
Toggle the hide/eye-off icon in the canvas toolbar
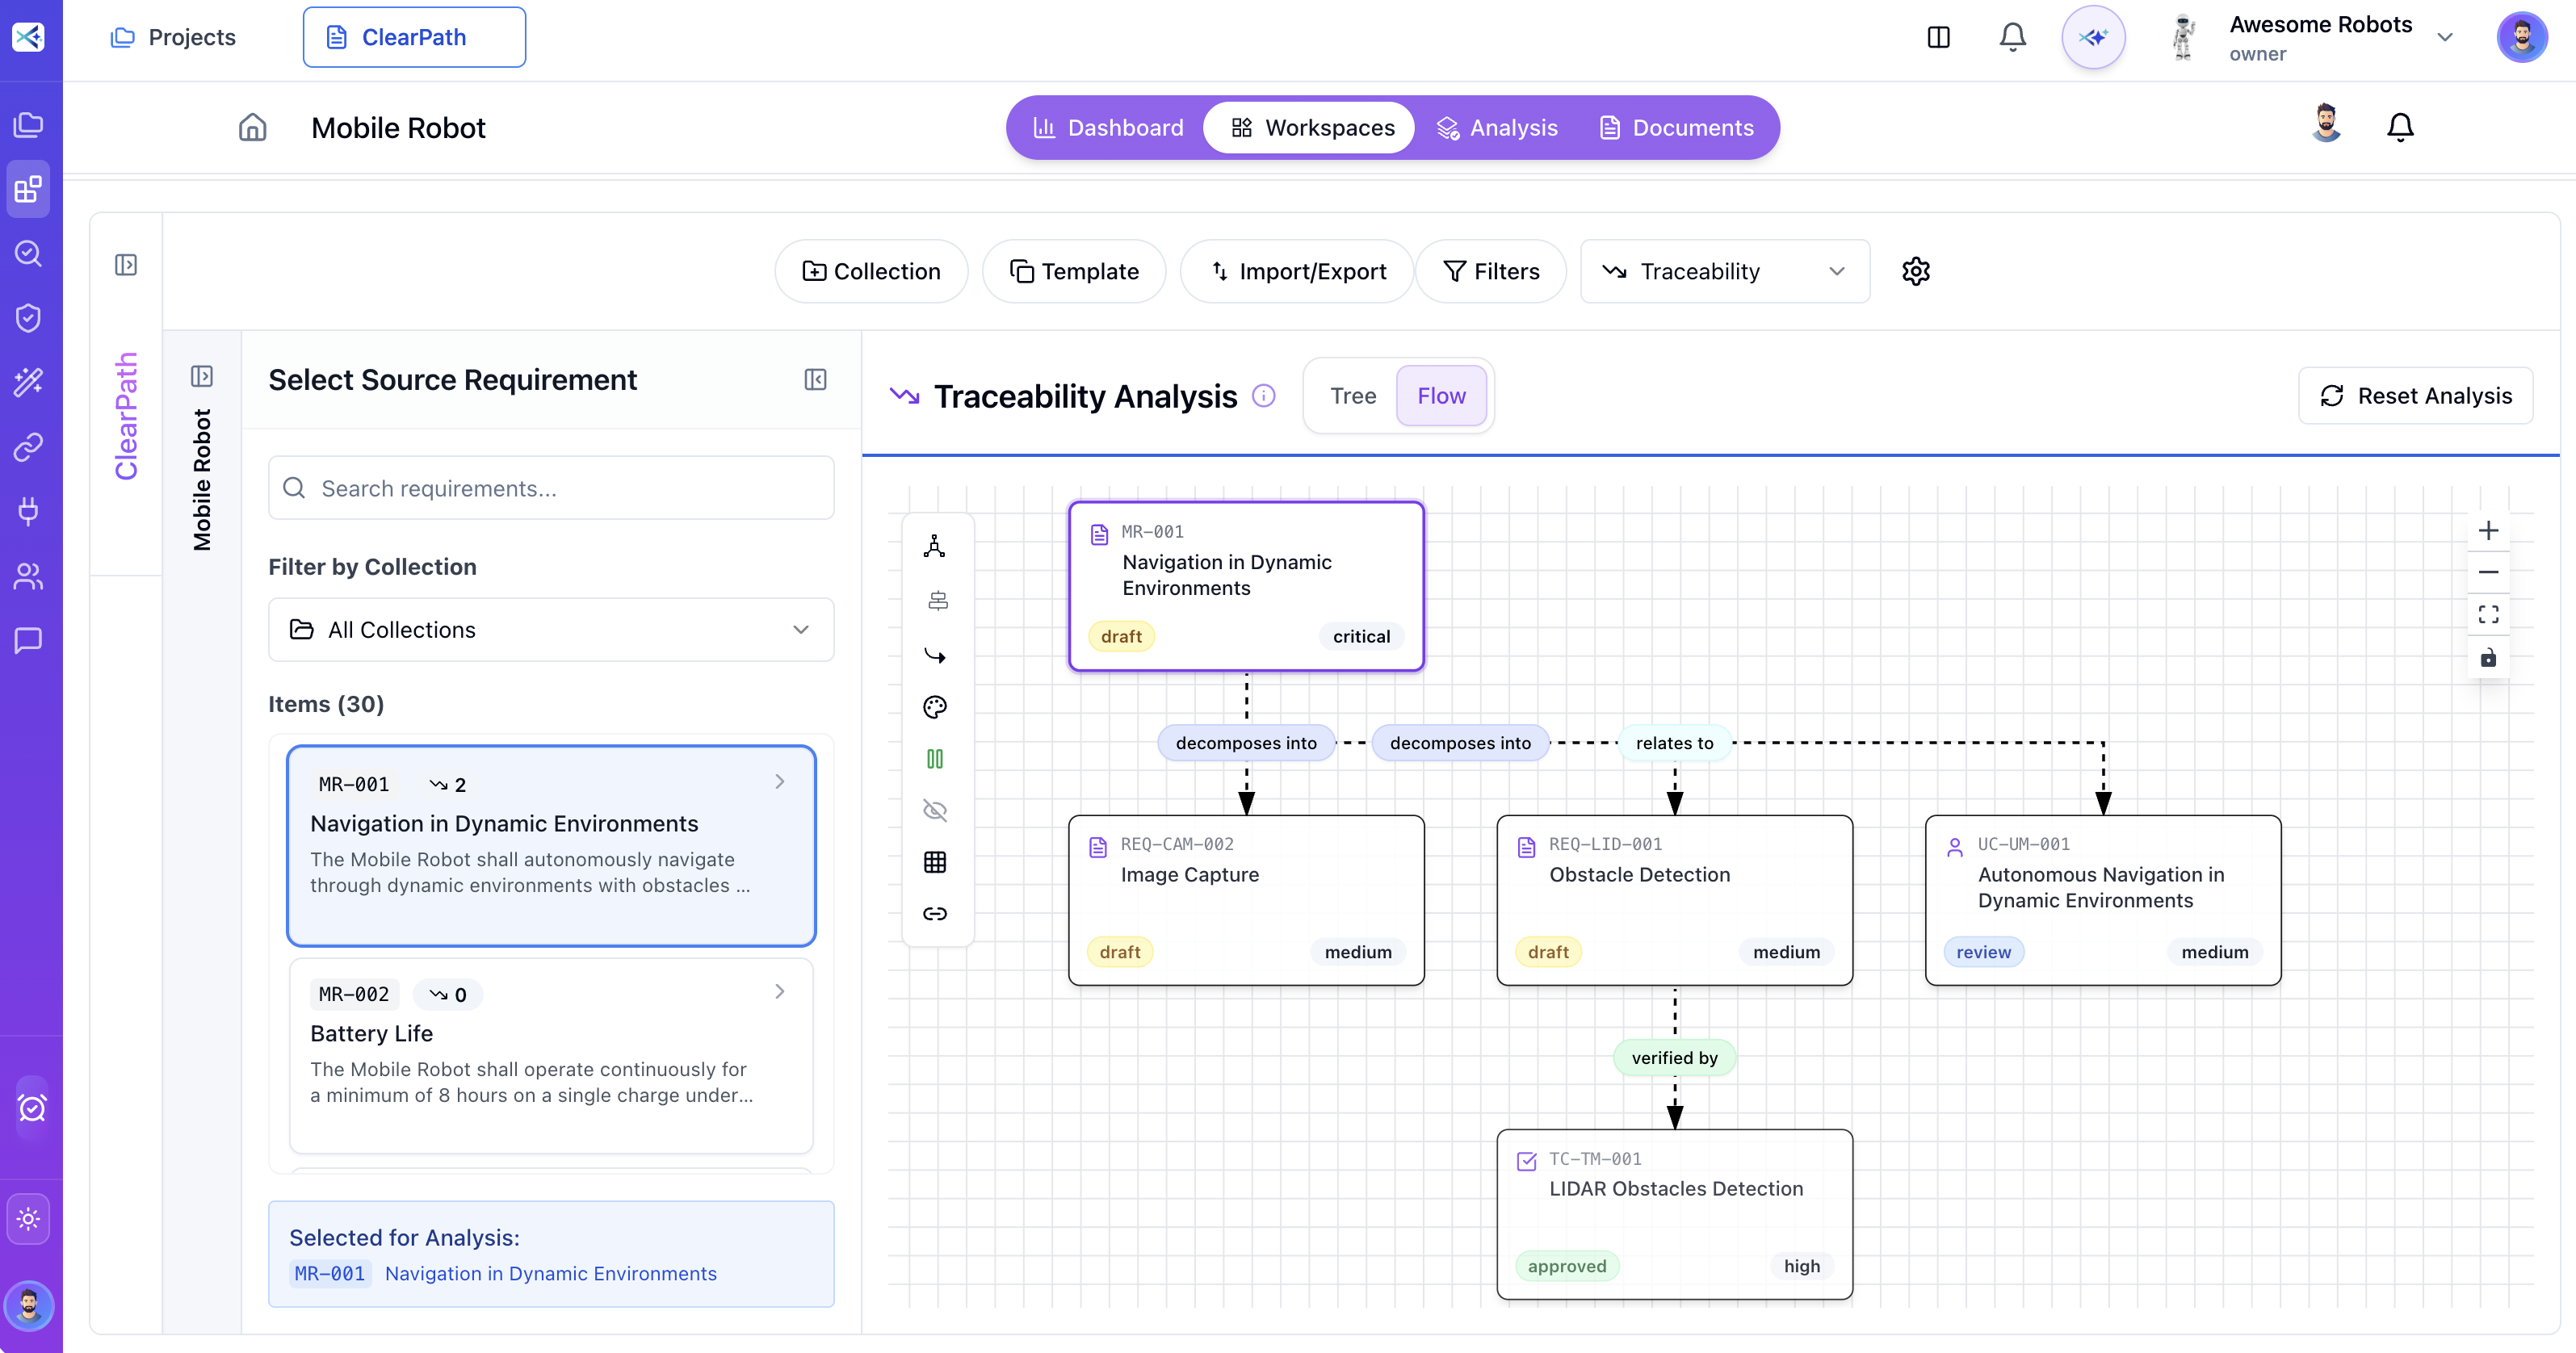[x=936, y=810]
